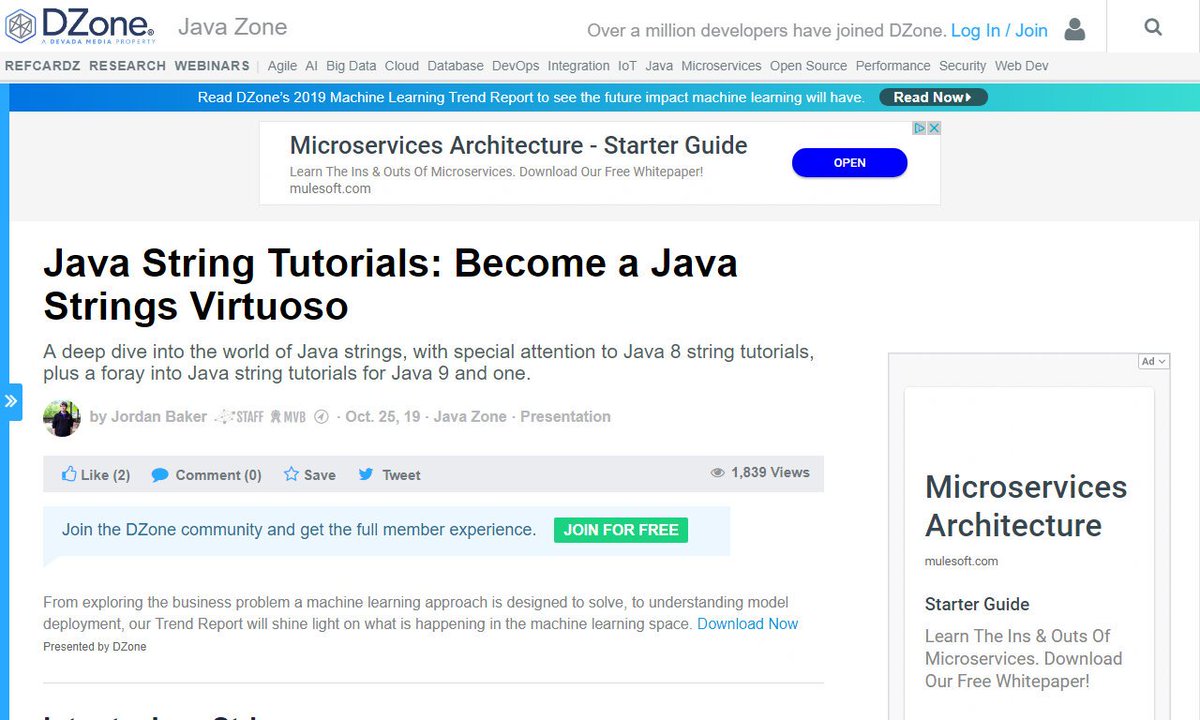Viewport: 1200px width, 720px height.
Task: Go to the Web Dev zone
Action: (1021, 66)
